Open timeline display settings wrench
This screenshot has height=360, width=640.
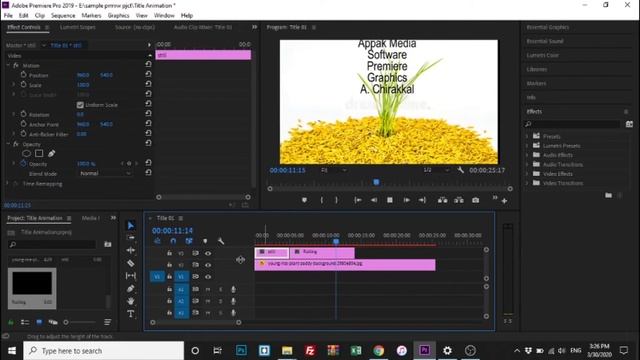221,241
